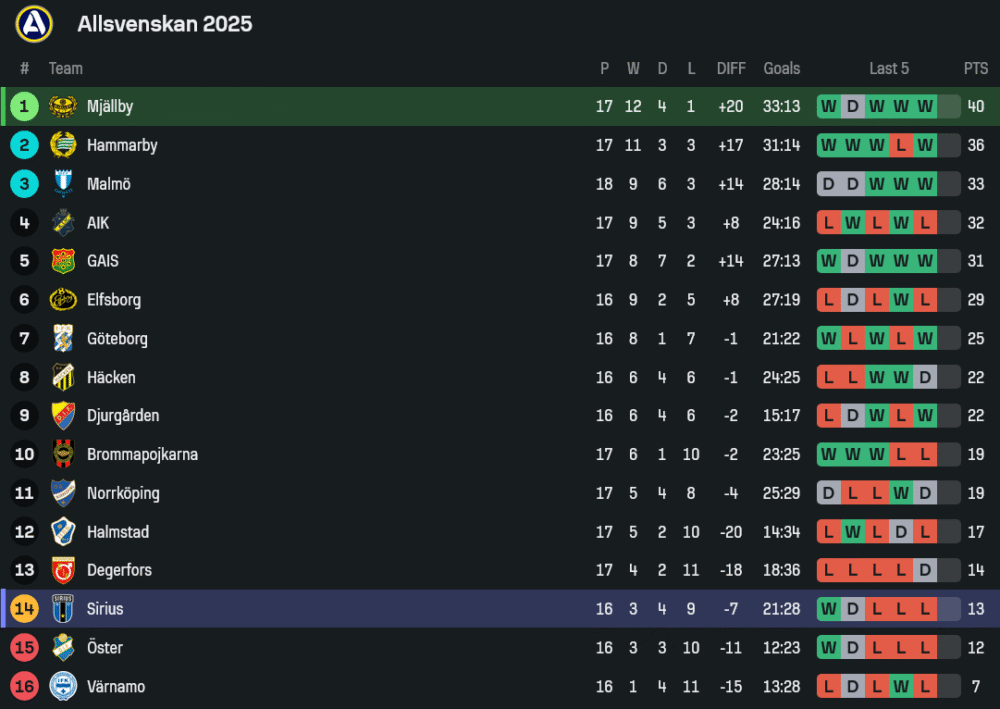Click the Last 5 column header
Viewport: 1000px width, 709px height.
click(889, 69)
